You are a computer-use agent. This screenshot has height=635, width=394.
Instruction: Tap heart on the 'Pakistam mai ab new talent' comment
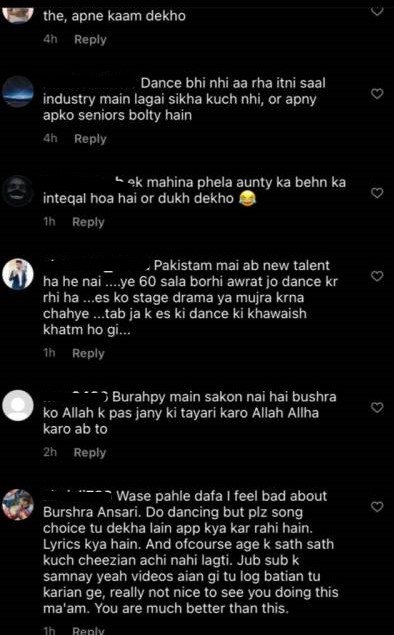coord(377,276)
